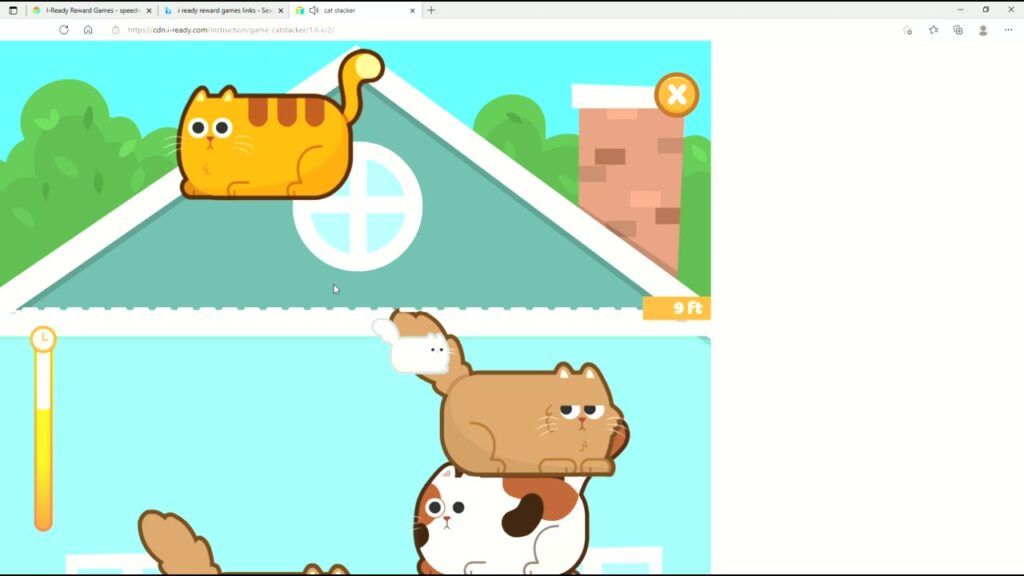Add this page to favorites
Screen dimensions: 1024x576
tap(907, 30)
